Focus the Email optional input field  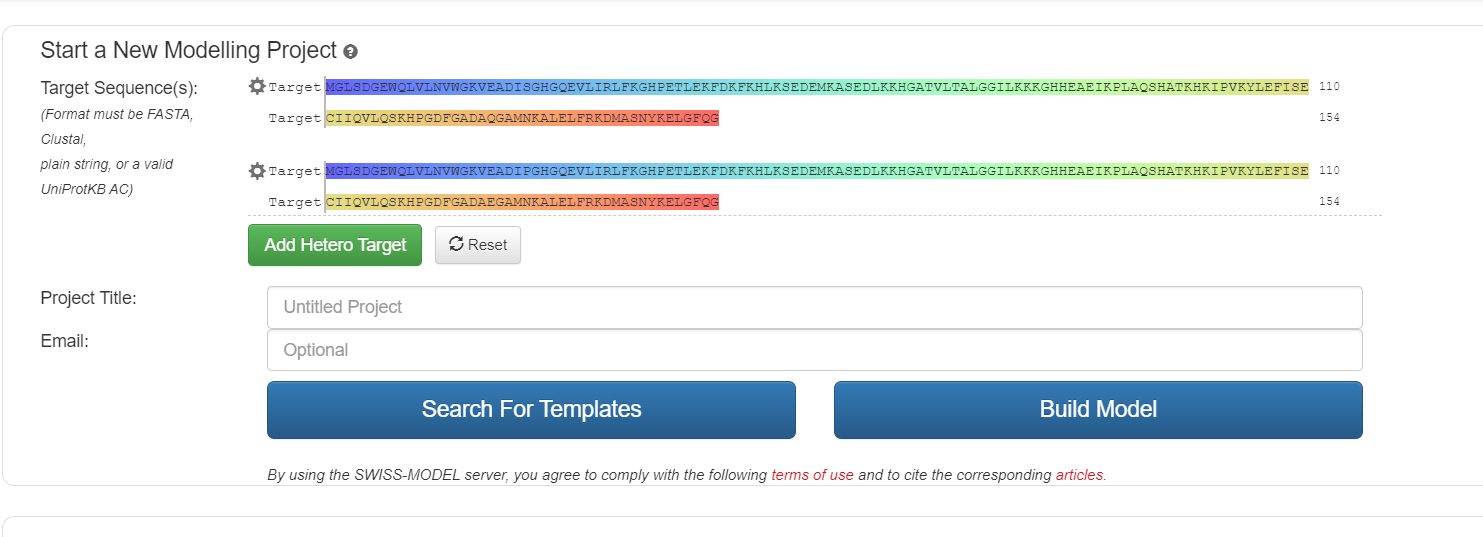point(814,350)
